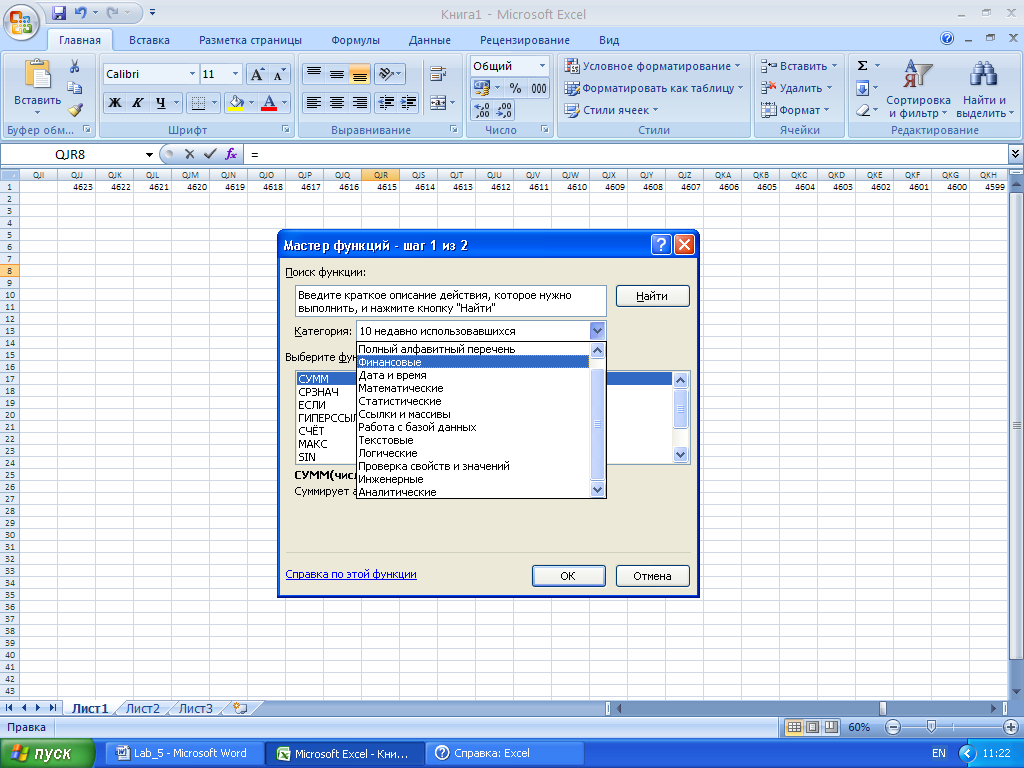The image size is (1024, 768).
Task: Switch to sheet Лист2
Action: [142, 708]
